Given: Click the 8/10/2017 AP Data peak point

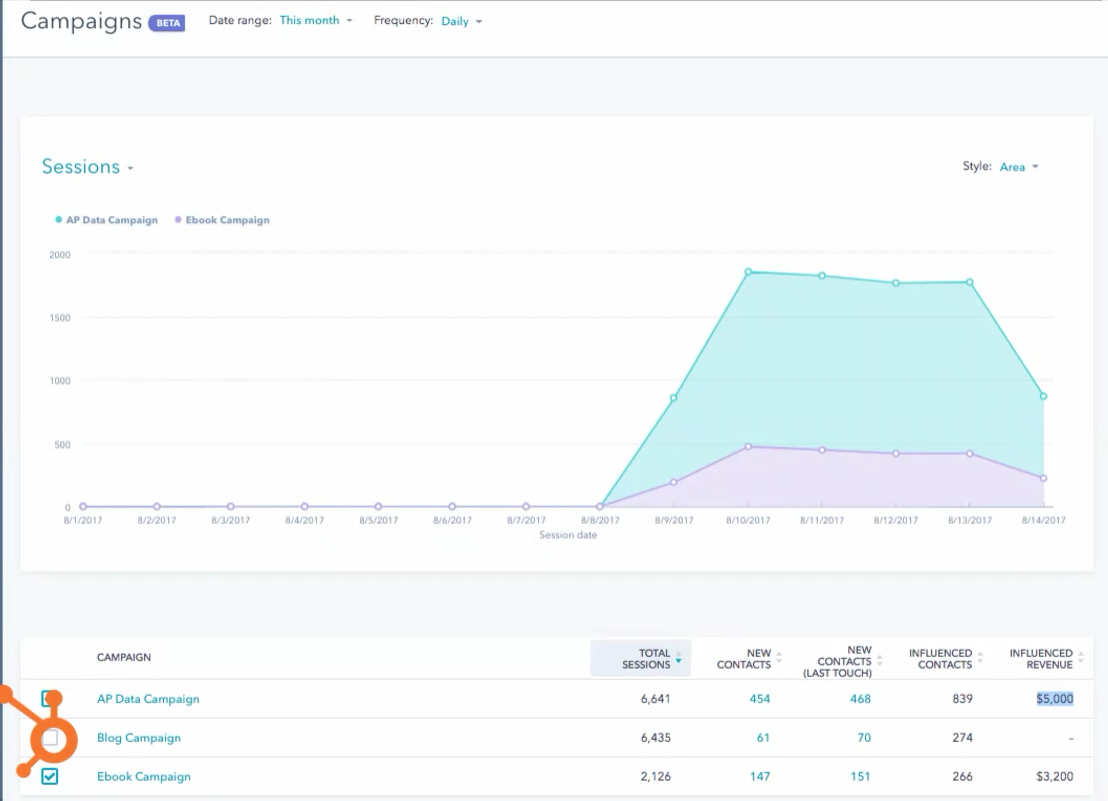Looking at the screenshot, I should point(748,272).
